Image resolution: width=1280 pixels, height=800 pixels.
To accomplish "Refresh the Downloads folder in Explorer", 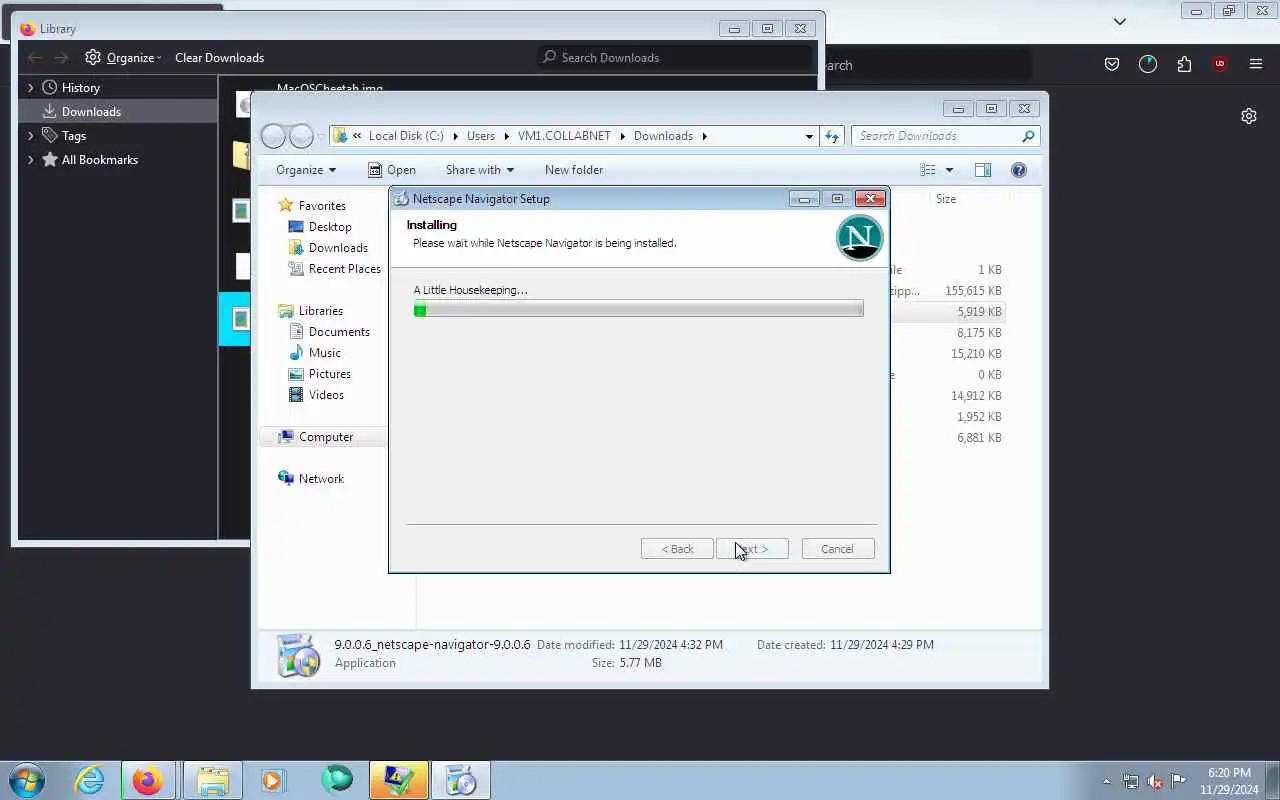I will point(832,136).
